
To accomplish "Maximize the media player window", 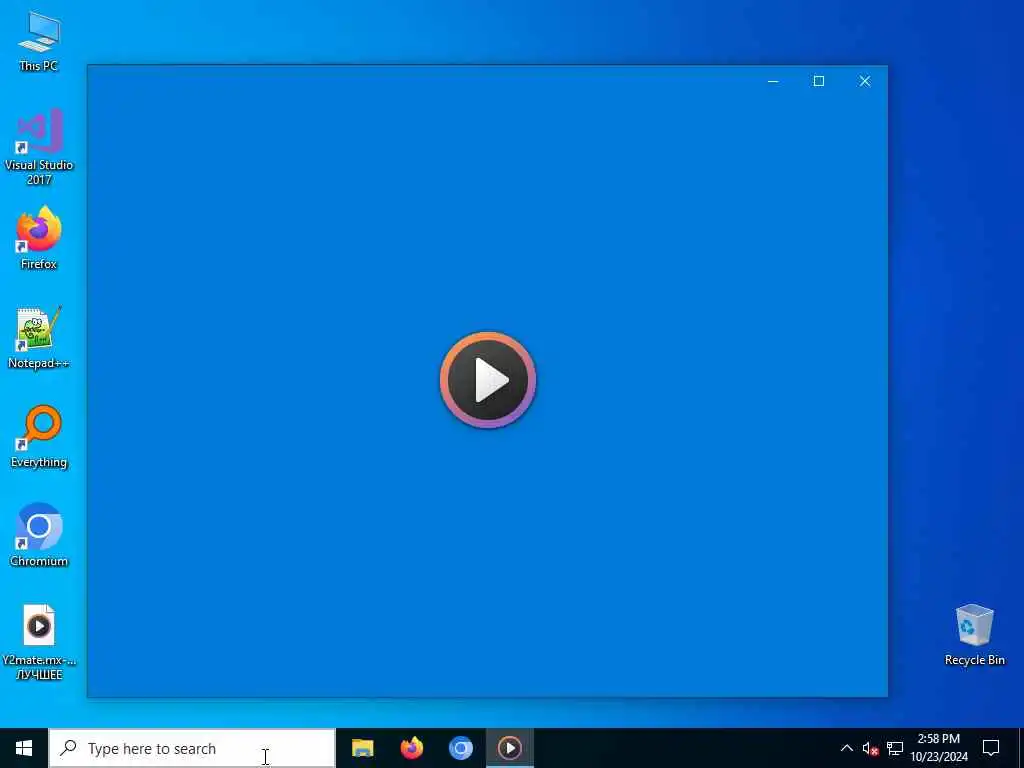I will coord(819,81).
